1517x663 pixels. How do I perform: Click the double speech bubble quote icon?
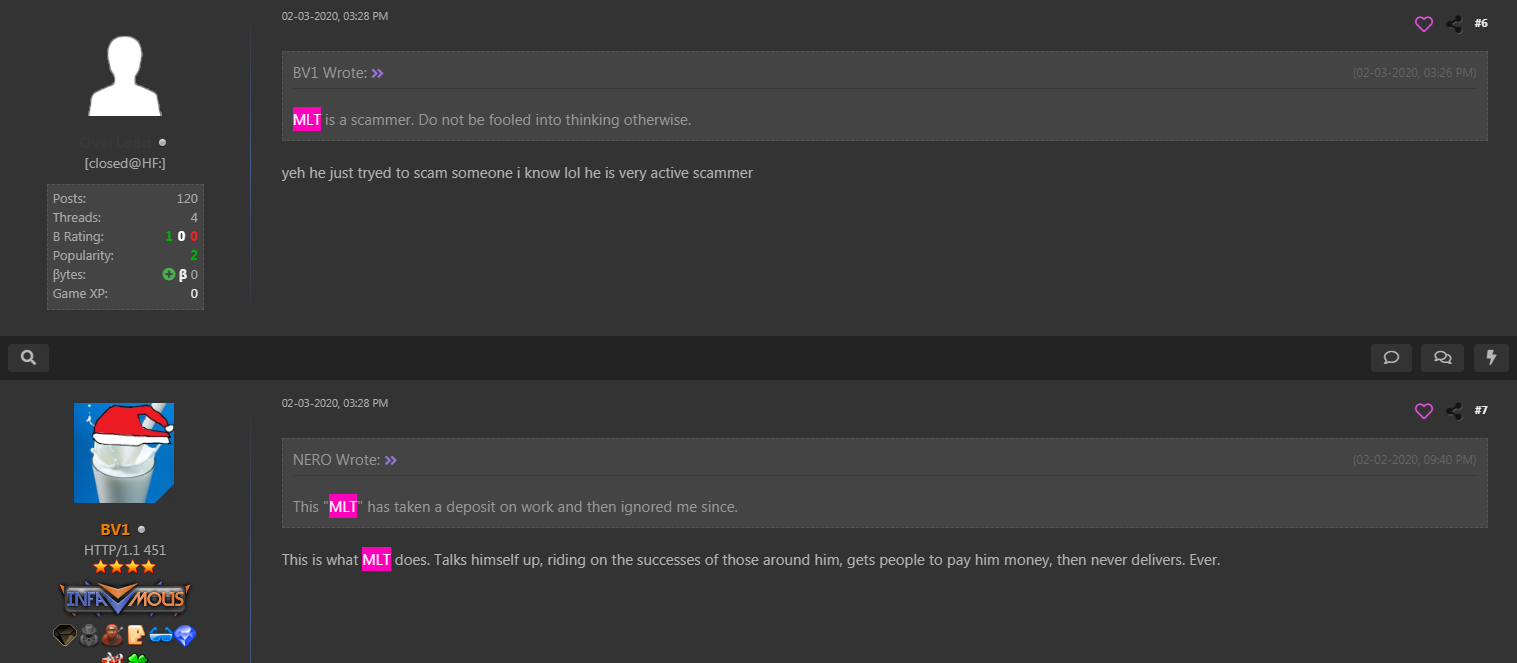click(x=1442, y=357)
